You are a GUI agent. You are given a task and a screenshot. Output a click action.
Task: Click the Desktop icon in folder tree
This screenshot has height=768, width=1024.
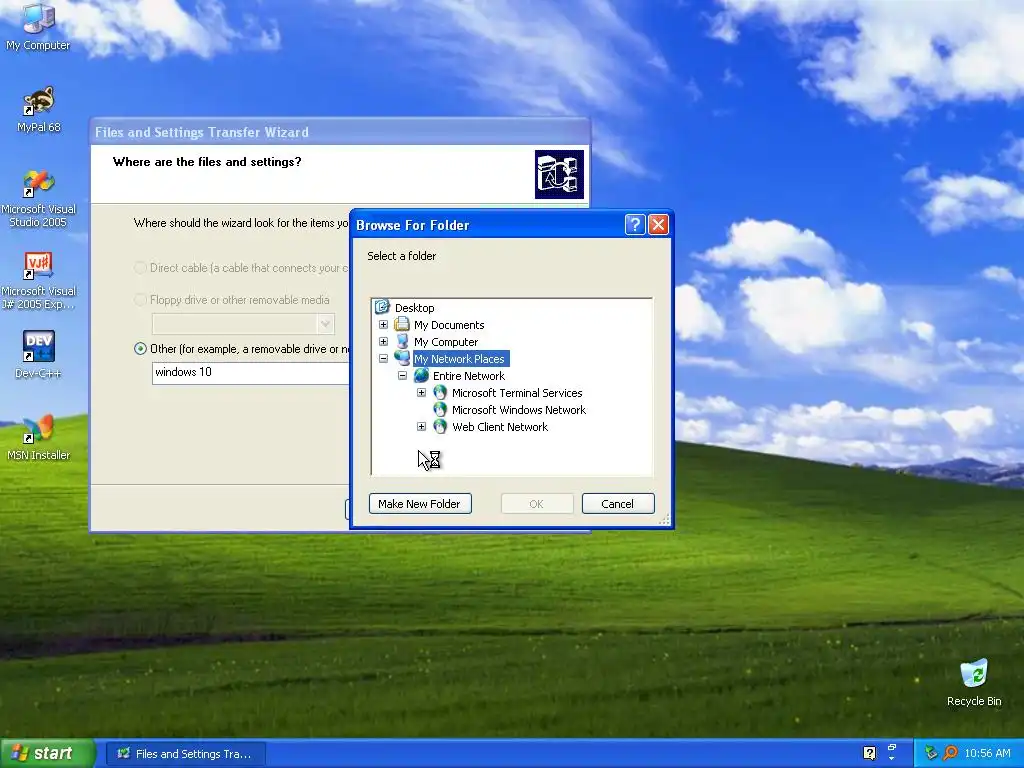tap(383, 307)
